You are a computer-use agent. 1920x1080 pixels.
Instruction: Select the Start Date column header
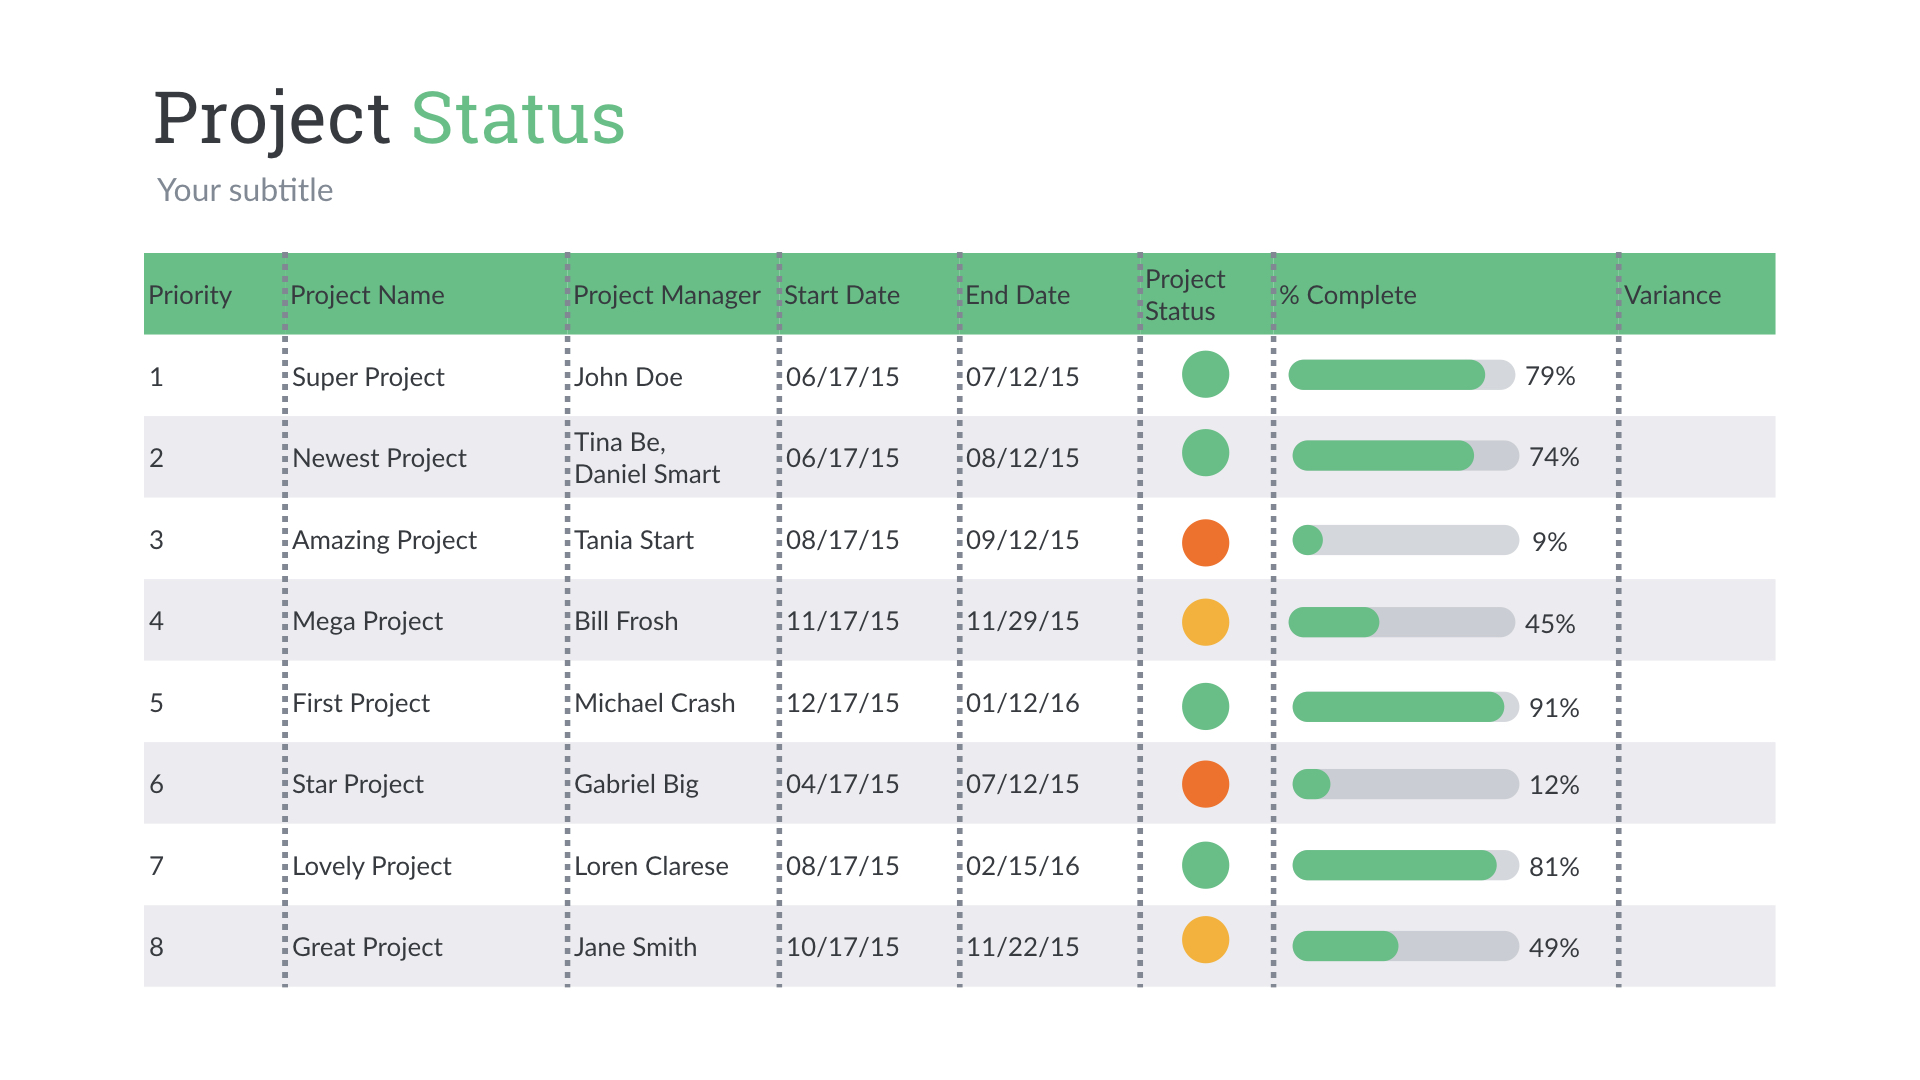coord(841,295)
